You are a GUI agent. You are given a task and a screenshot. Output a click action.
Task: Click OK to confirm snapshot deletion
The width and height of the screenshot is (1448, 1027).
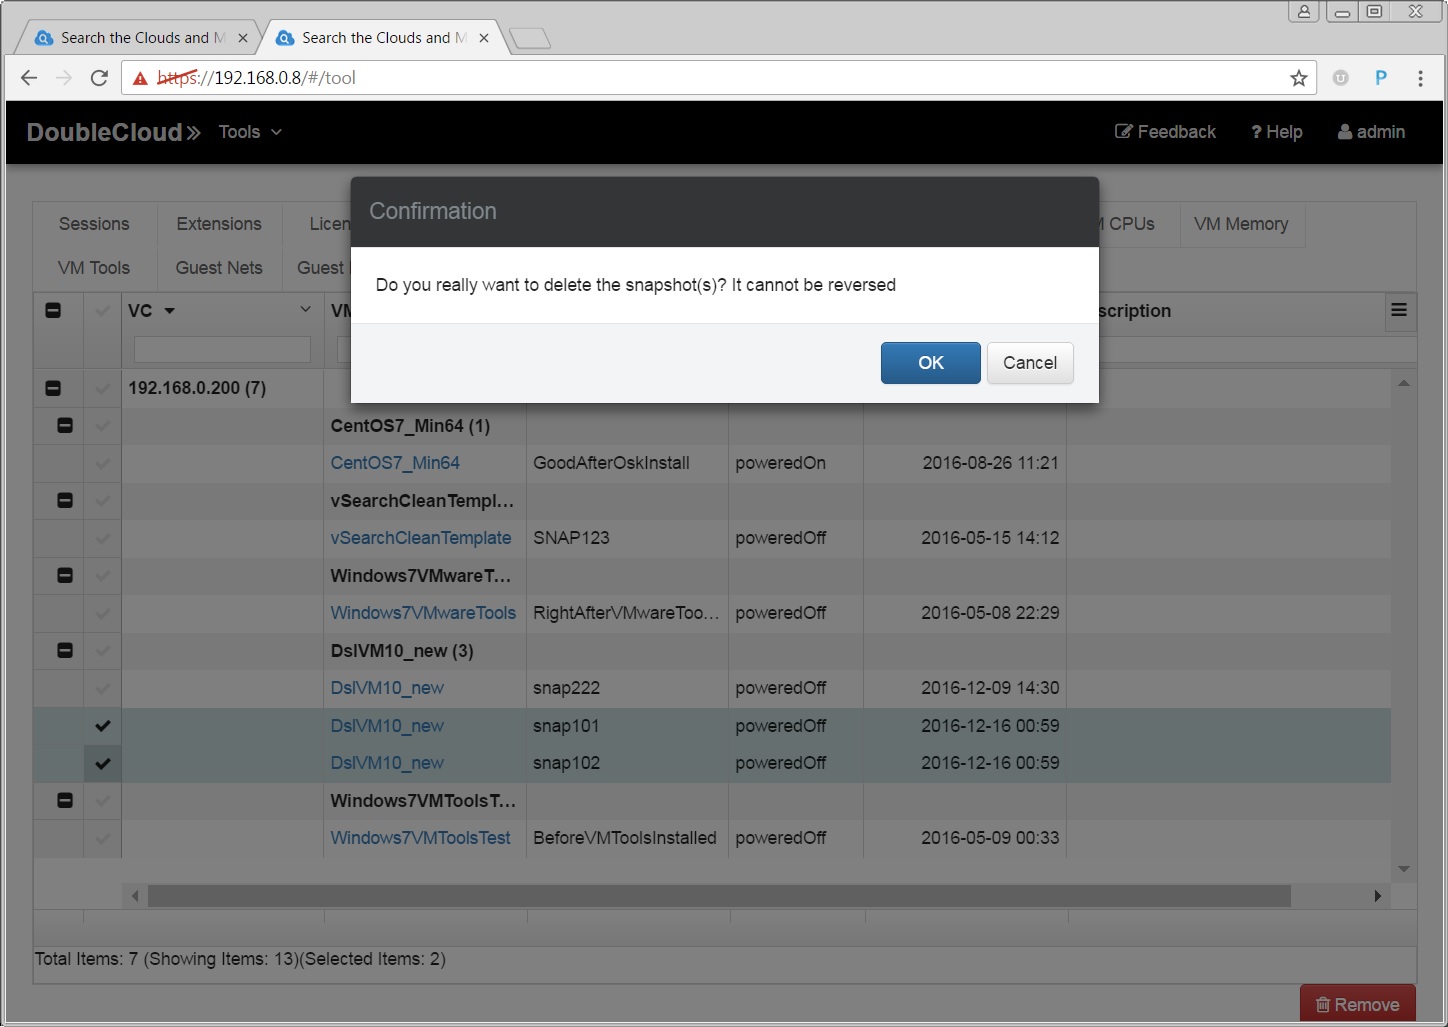pyautogui.click(x=930, y=363)
